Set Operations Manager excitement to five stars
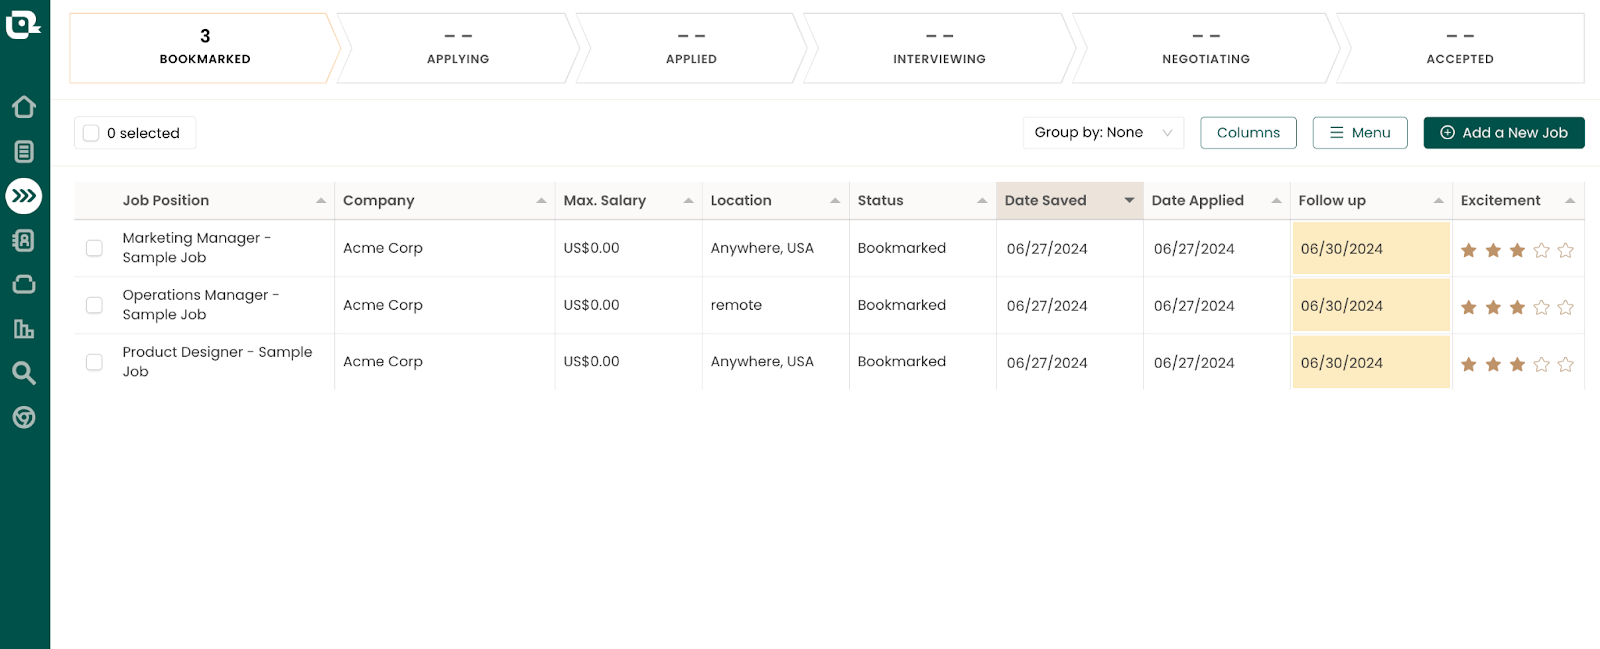Screen dimensions: 1600x649 tap(1566, 307)
